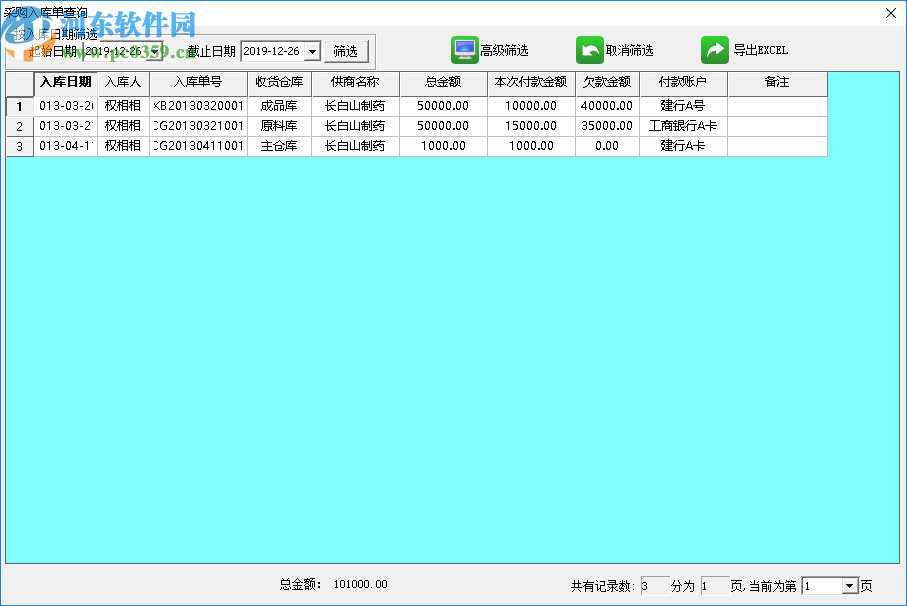Screen dimensions: 907x606
Task: Cancel filtering via 取消筛选 label
Action: pyautogui.click(x=629, y=51)
